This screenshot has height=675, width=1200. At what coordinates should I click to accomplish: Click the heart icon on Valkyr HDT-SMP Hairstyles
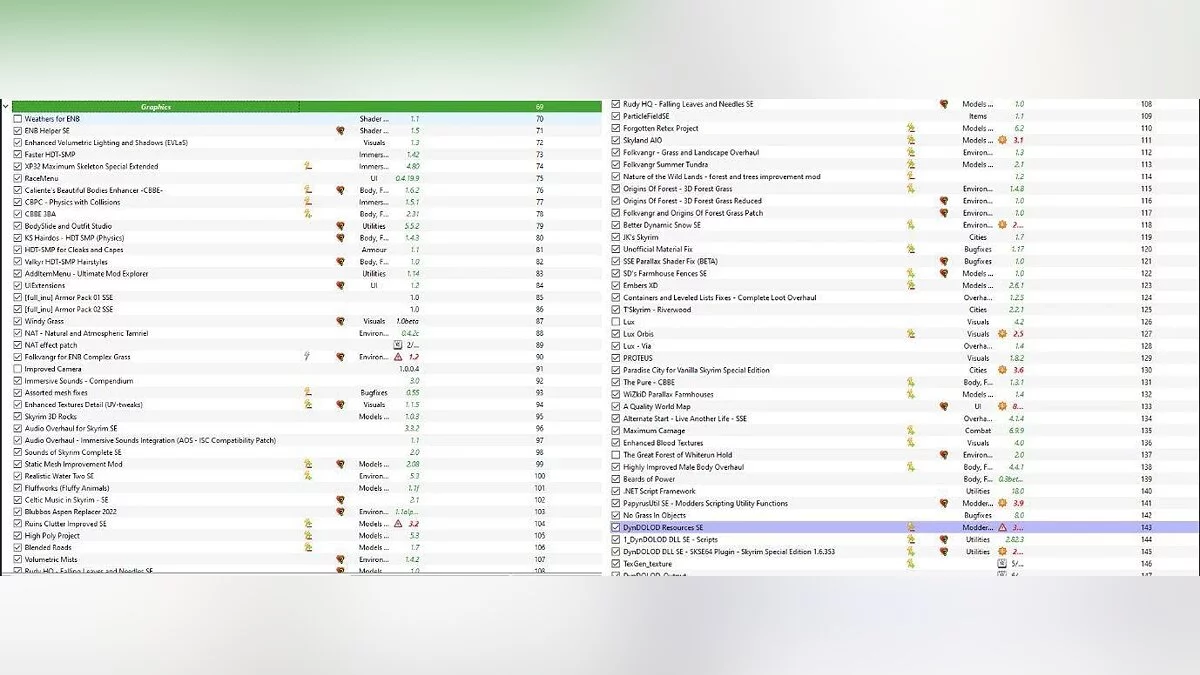pos(340,262)
